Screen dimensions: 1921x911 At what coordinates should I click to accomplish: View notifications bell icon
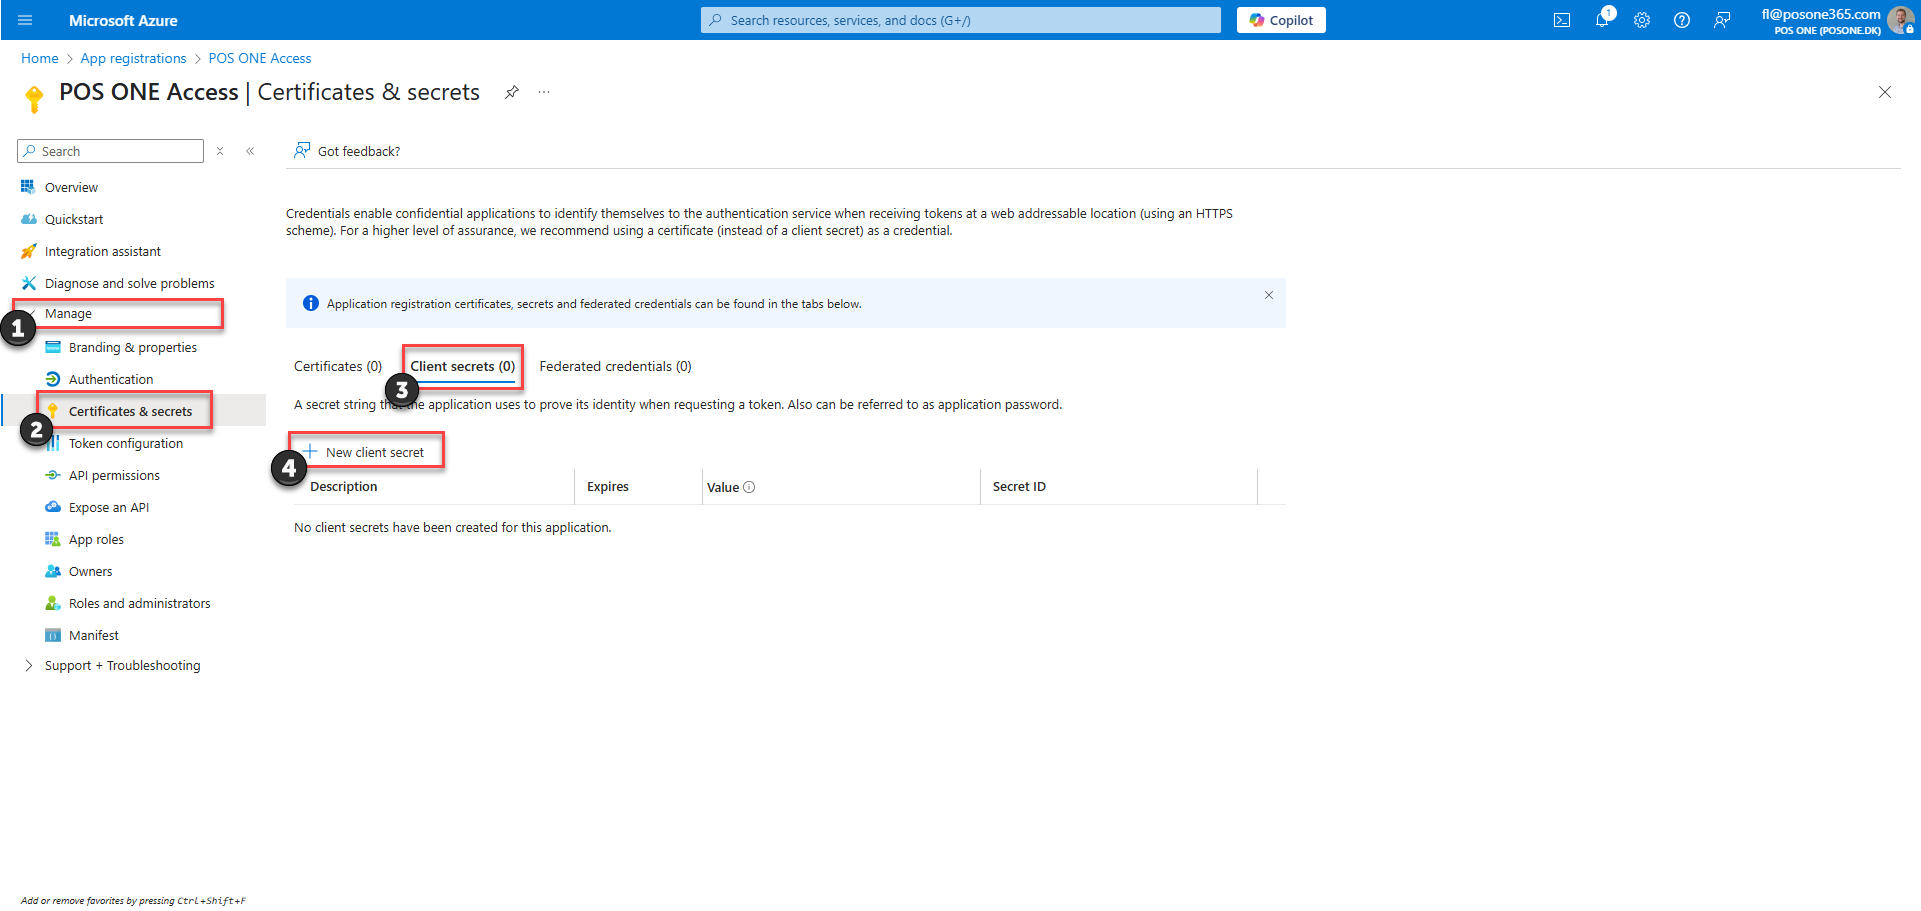point(1602,20)
